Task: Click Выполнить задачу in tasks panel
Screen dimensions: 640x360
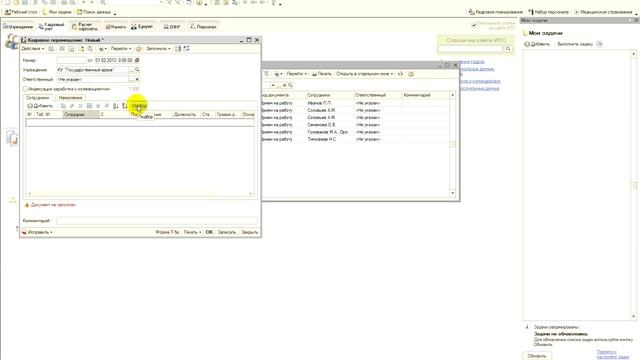Action: click(x=575, y=44)
